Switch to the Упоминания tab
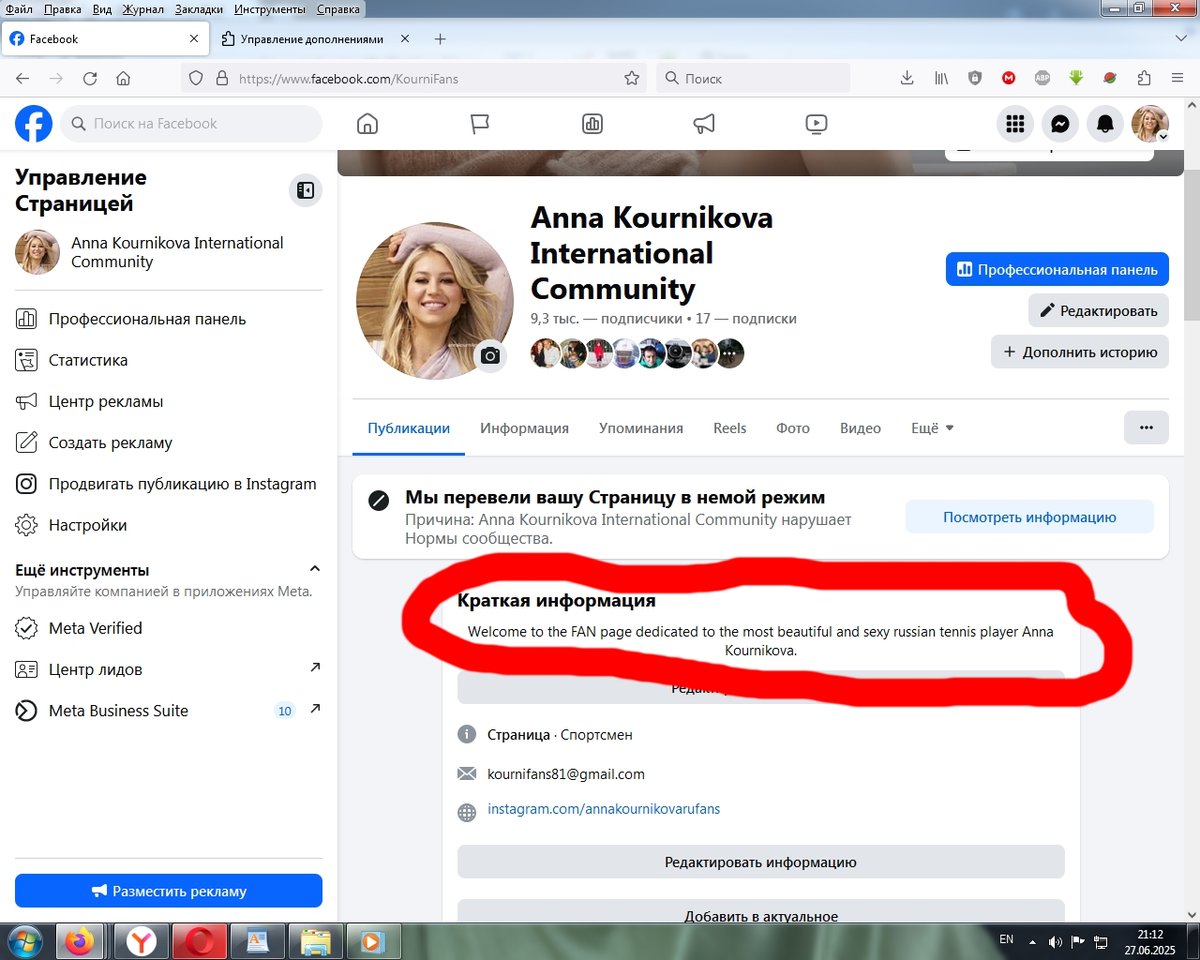The image size is (1200, 960). (641, 428)
